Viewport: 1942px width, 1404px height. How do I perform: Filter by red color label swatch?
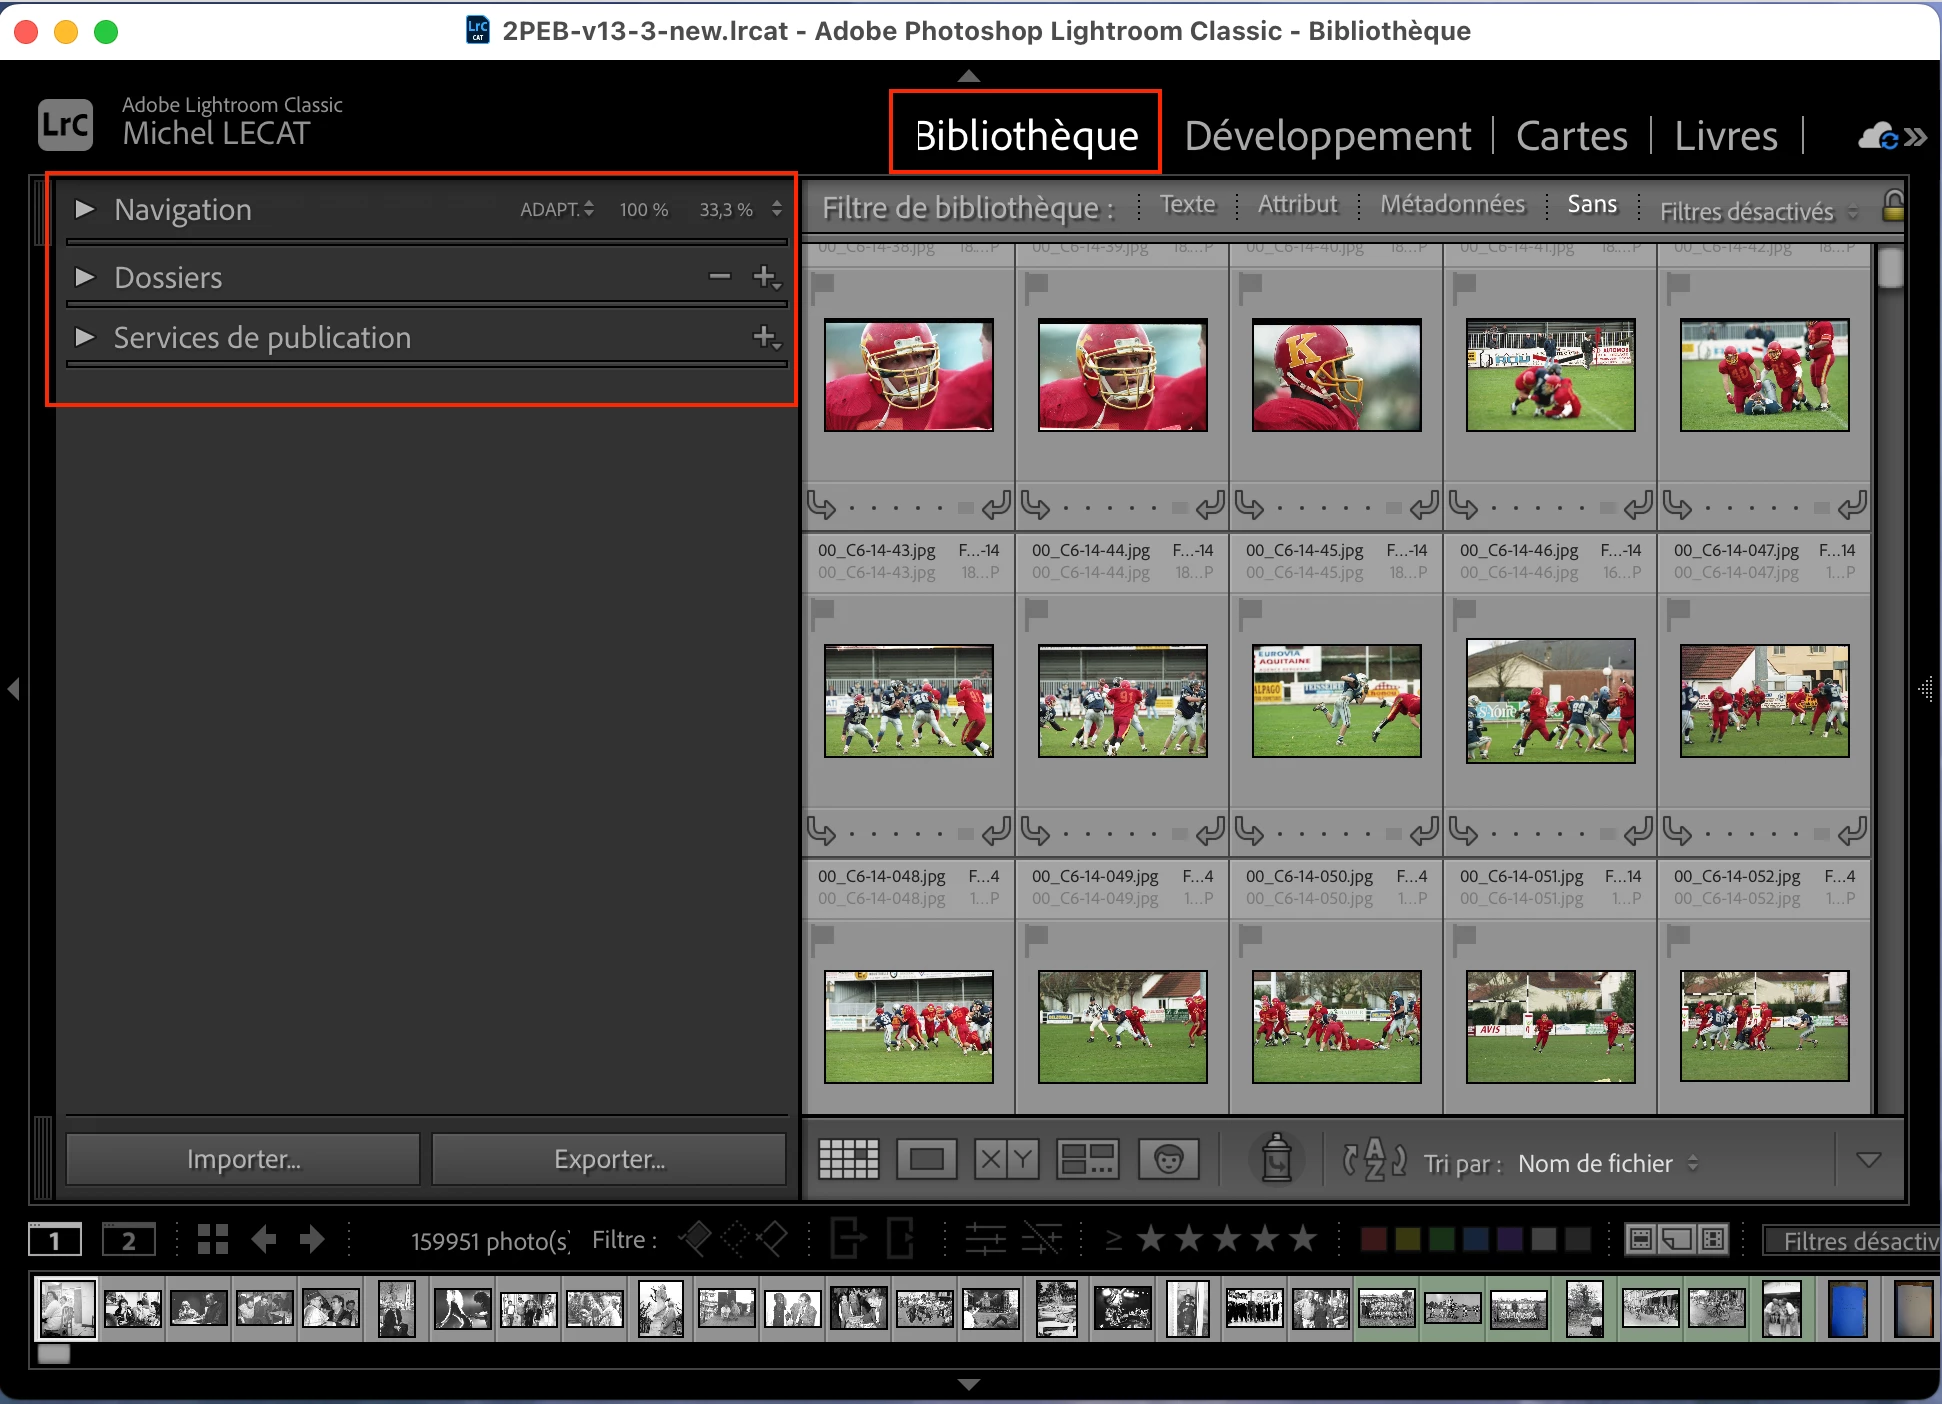tap(1374, 1240)
